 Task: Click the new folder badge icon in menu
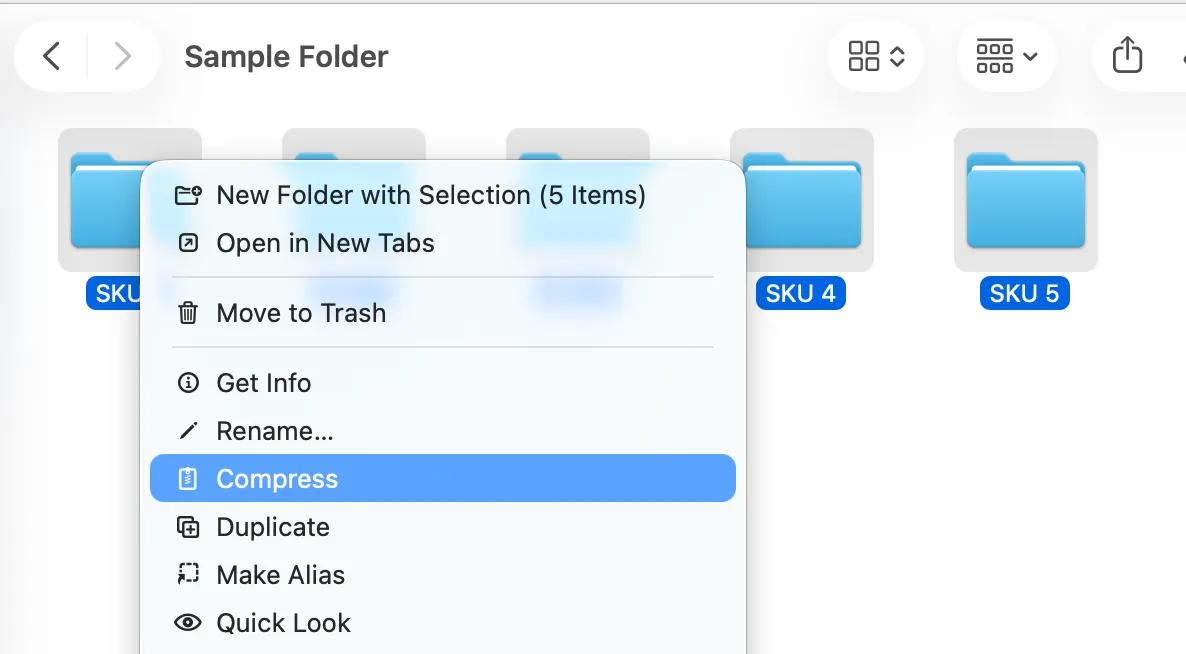coord(187,194)
